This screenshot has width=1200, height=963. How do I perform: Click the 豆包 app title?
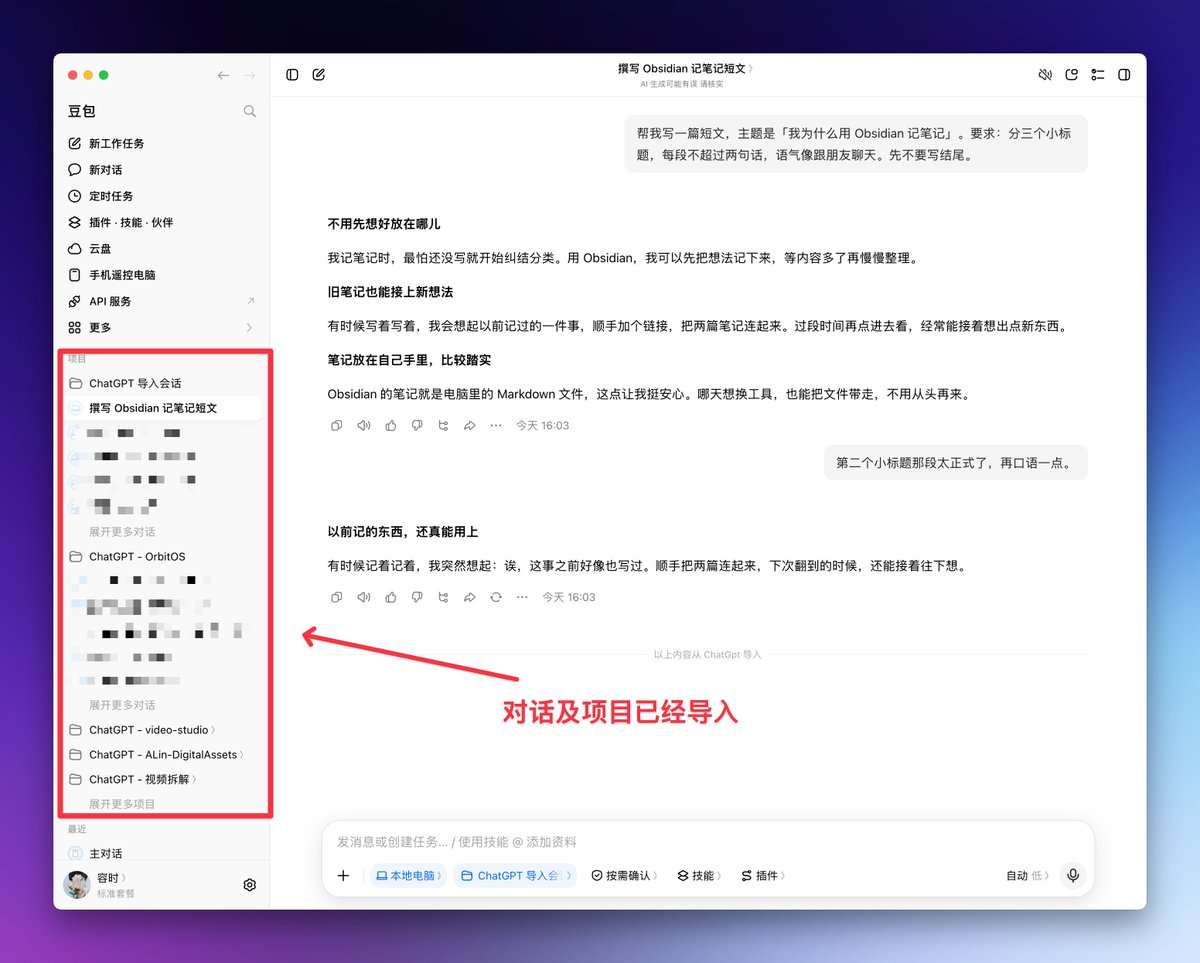(x=82, y=111)
